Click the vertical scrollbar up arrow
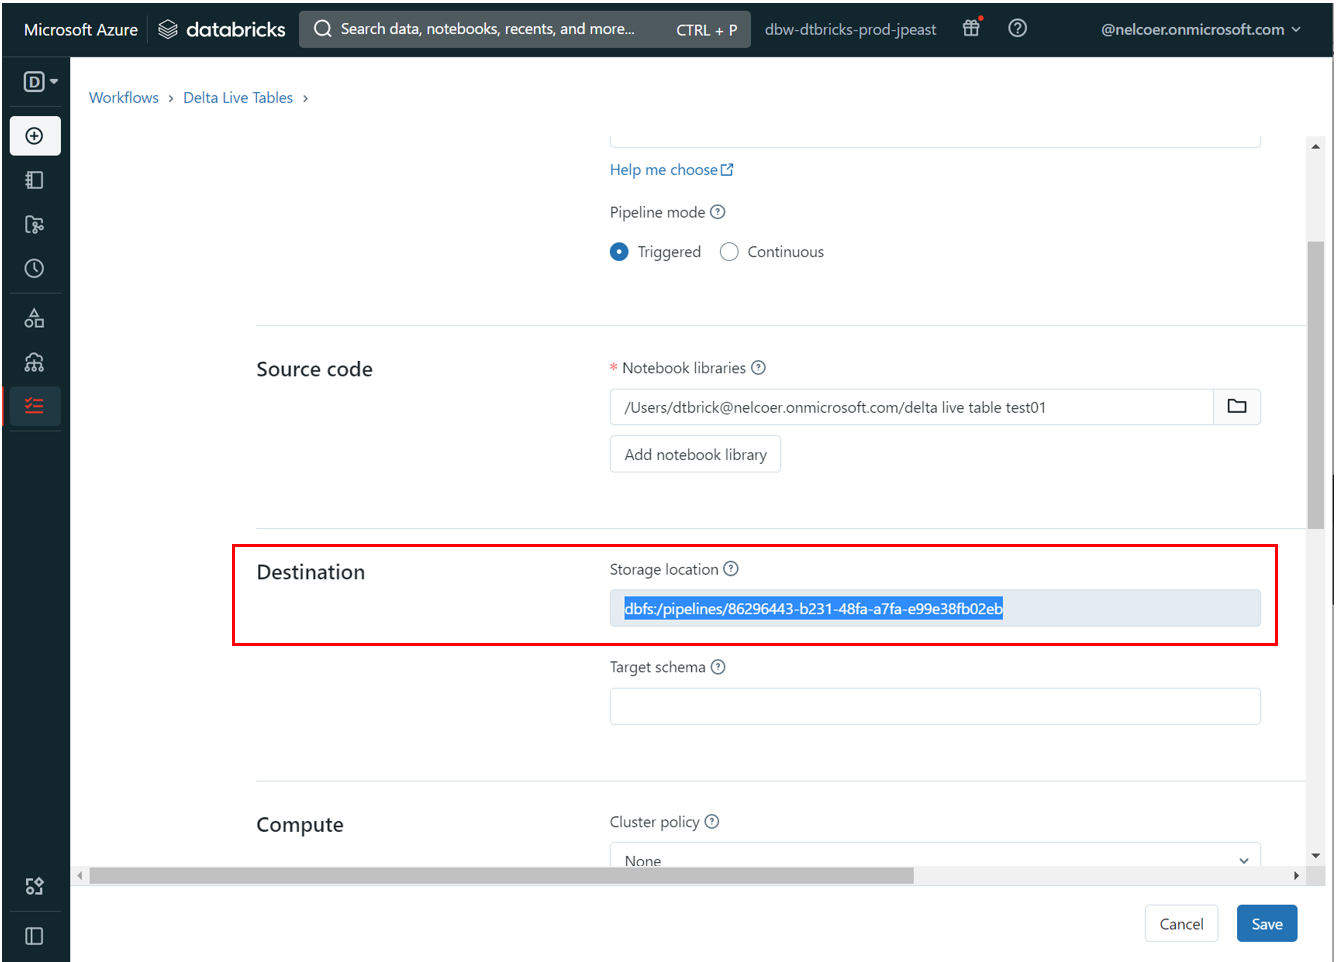Viewport: 1340px width, 962px height. pyautogui.click(x=1315, y=147)
